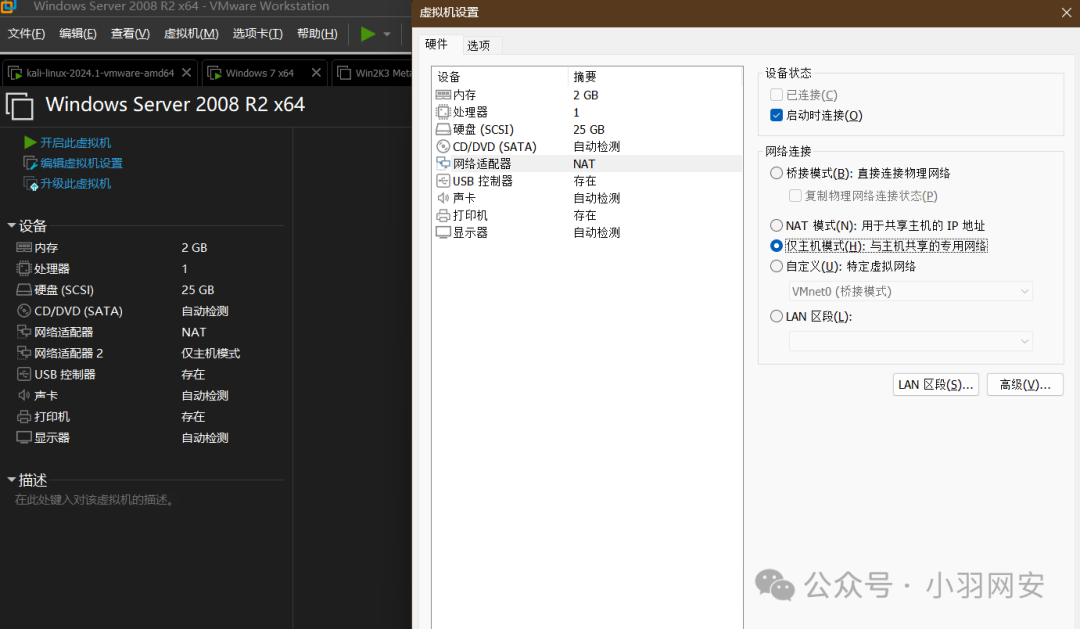Image resolution: width=1080 pixels, height=629 pixels.
Task: Select 硬盘 (SCSI) row icon in settings dialog
Action: (443, 130)
